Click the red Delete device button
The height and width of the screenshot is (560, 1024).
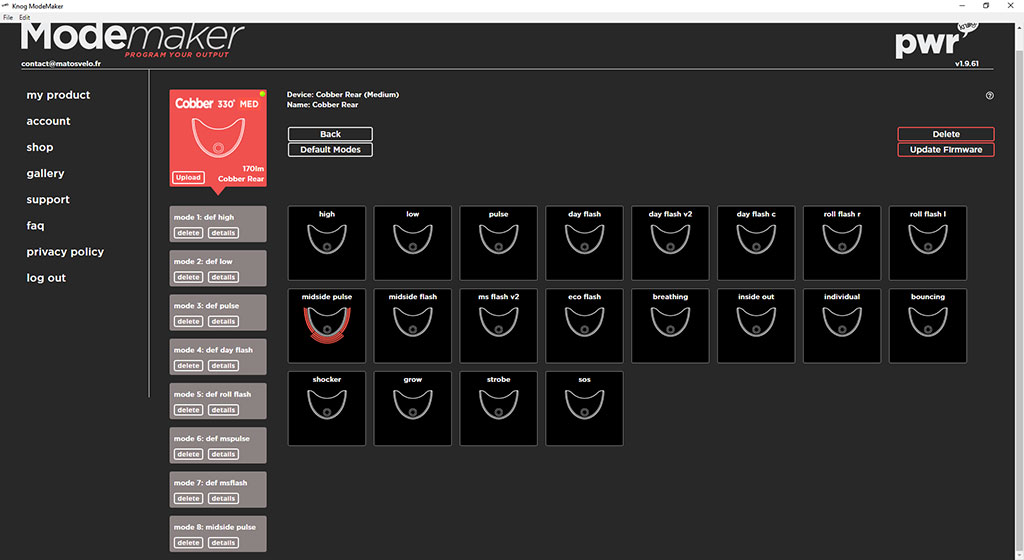[946, 134]
